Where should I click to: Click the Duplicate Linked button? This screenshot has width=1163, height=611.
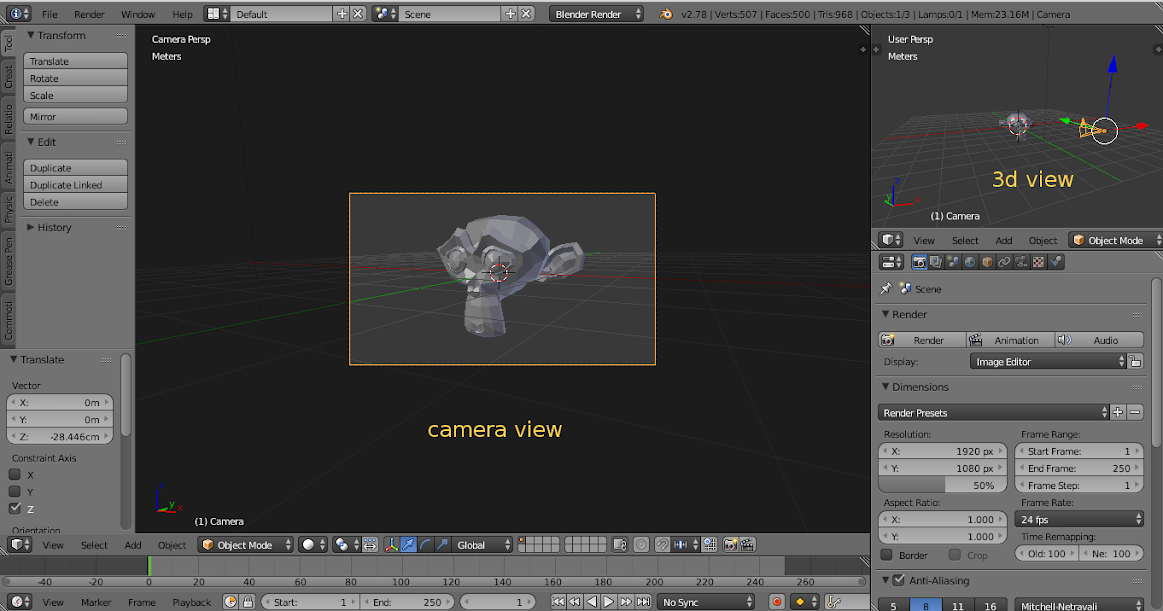point(76,185)
